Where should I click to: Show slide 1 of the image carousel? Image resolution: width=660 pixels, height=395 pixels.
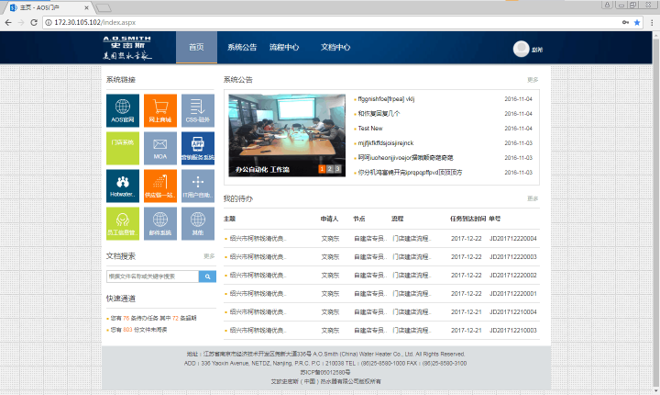tap(322, 169)
